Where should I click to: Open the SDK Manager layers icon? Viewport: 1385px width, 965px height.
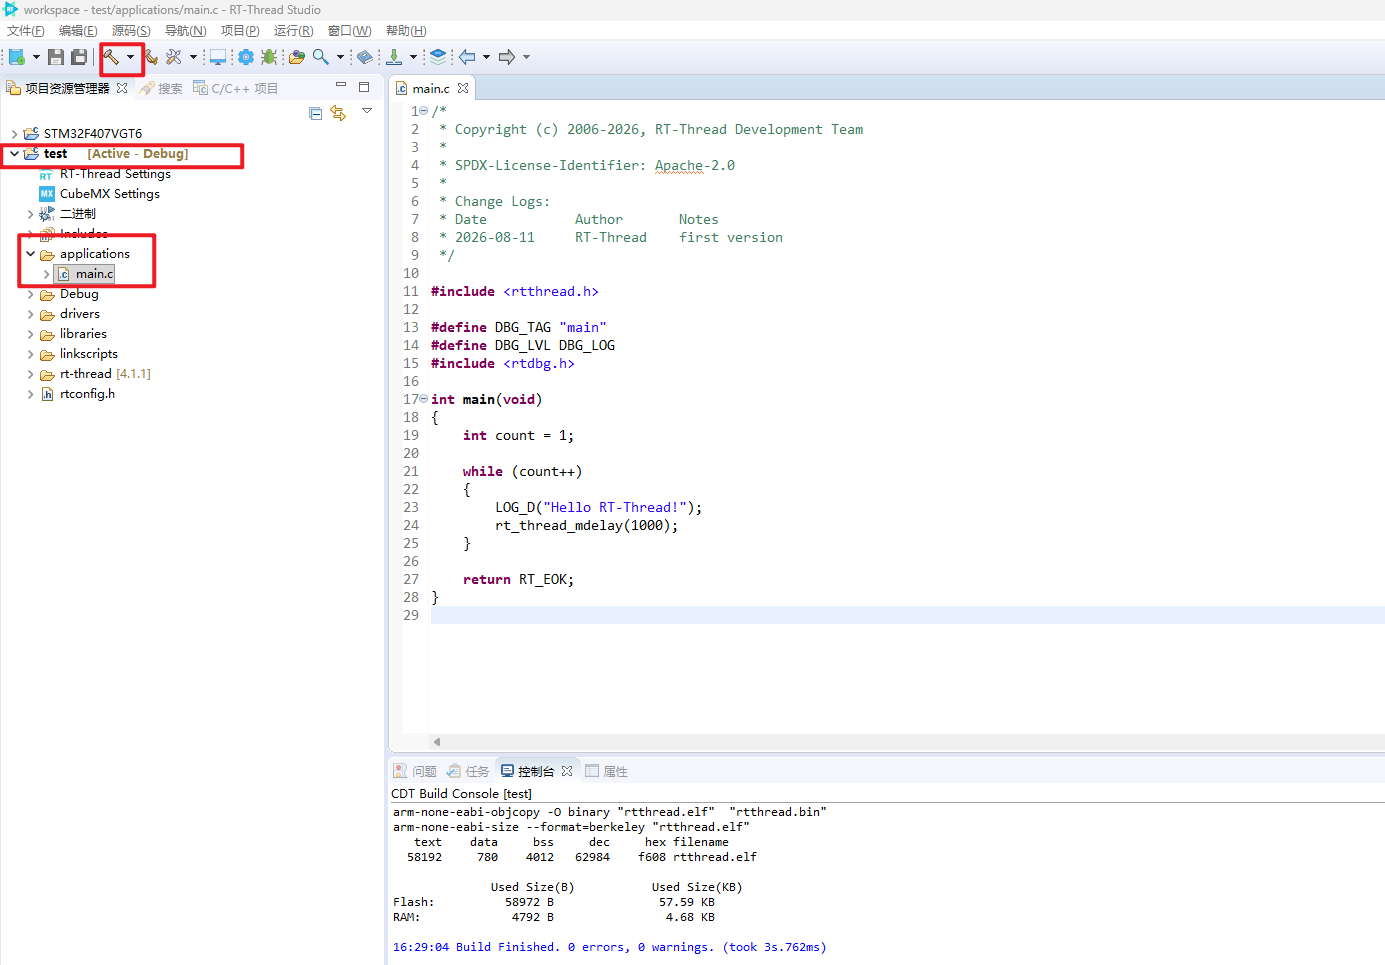point(438,57)
